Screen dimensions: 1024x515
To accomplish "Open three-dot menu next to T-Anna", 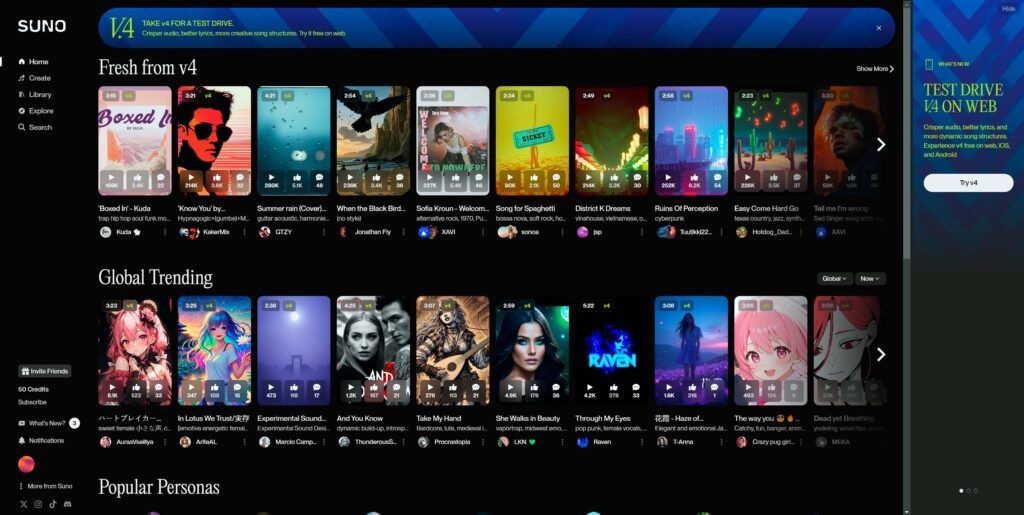I will (x=722, y=442).
